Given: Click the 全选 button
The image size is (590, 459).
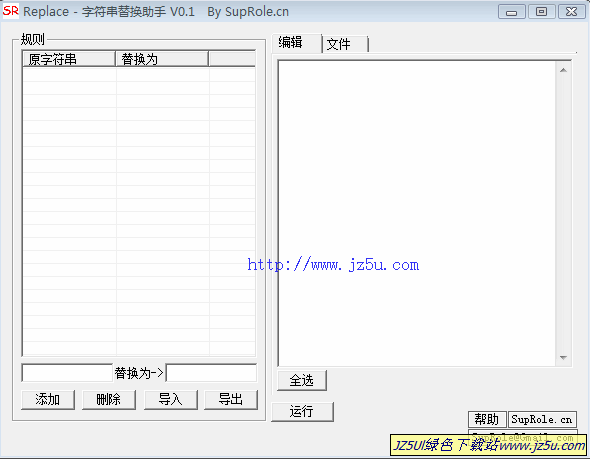Looking at the screenshot, I should 302,380.
